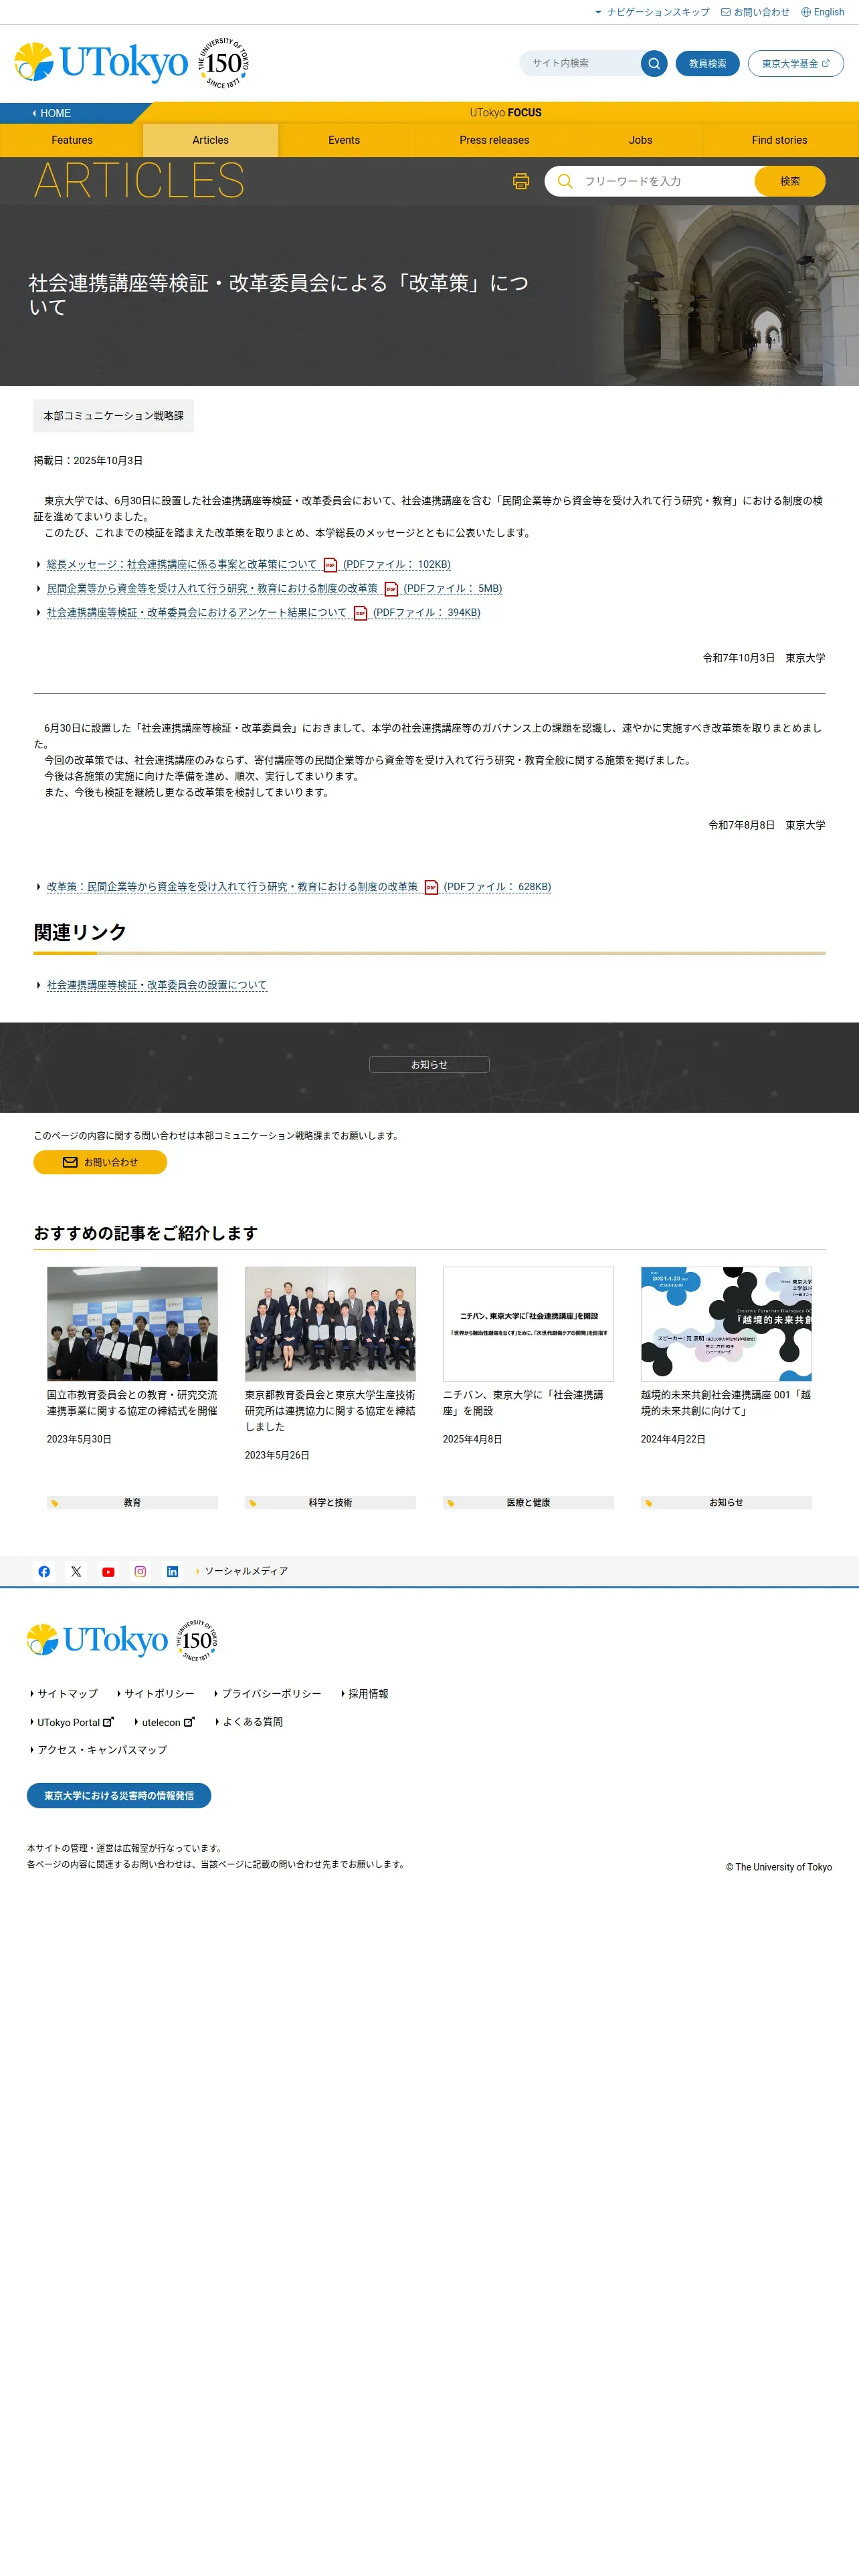
Task: Click the 科学と技術 tag label
Action: click(330, 1502)
